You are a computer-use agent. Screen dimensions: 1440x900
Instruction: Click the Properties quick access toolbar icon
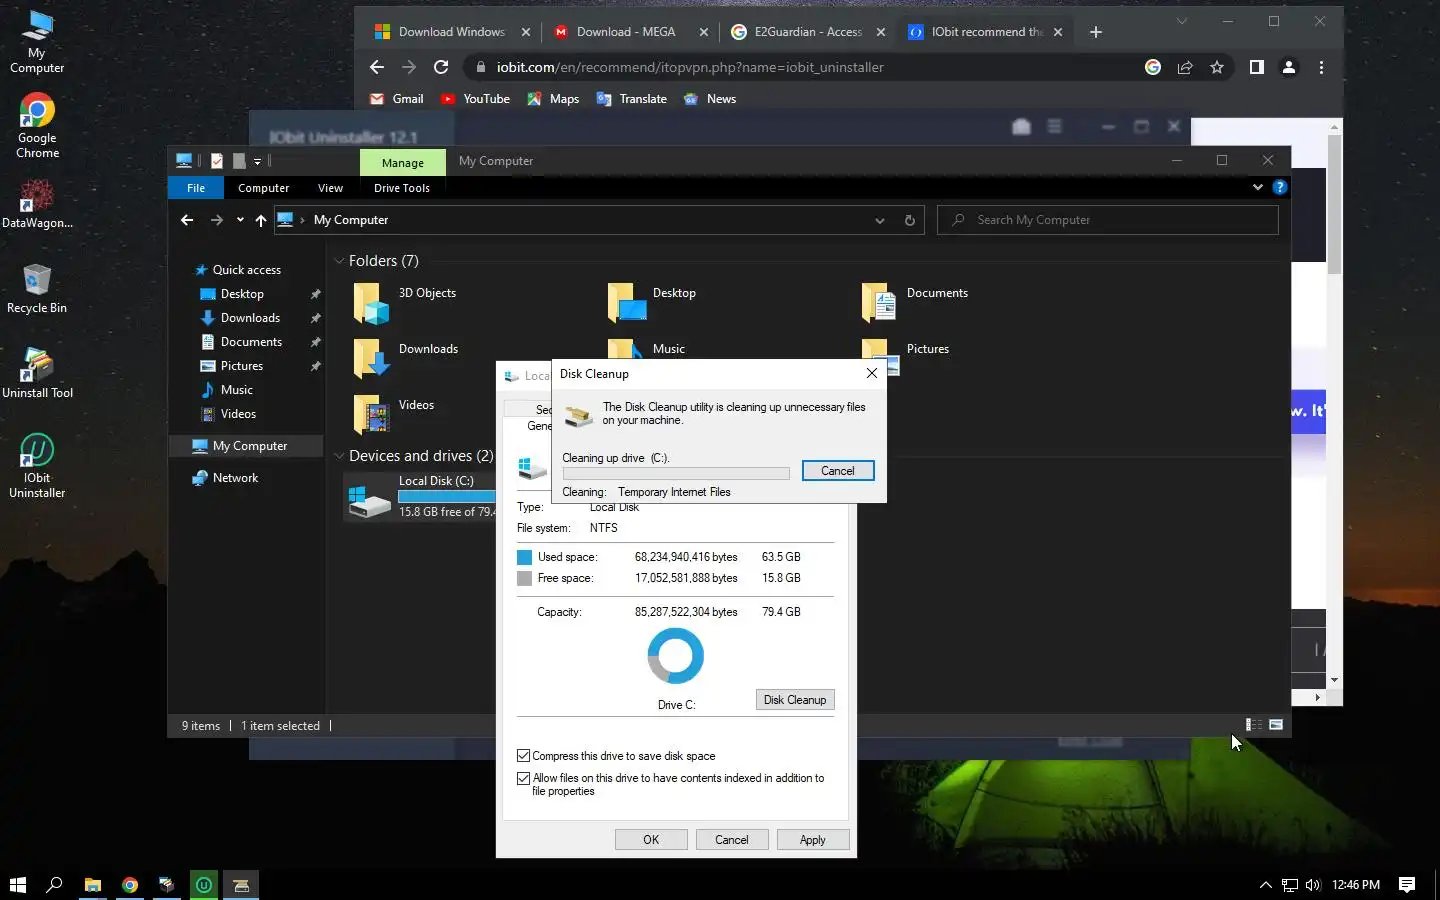[217, 161]
